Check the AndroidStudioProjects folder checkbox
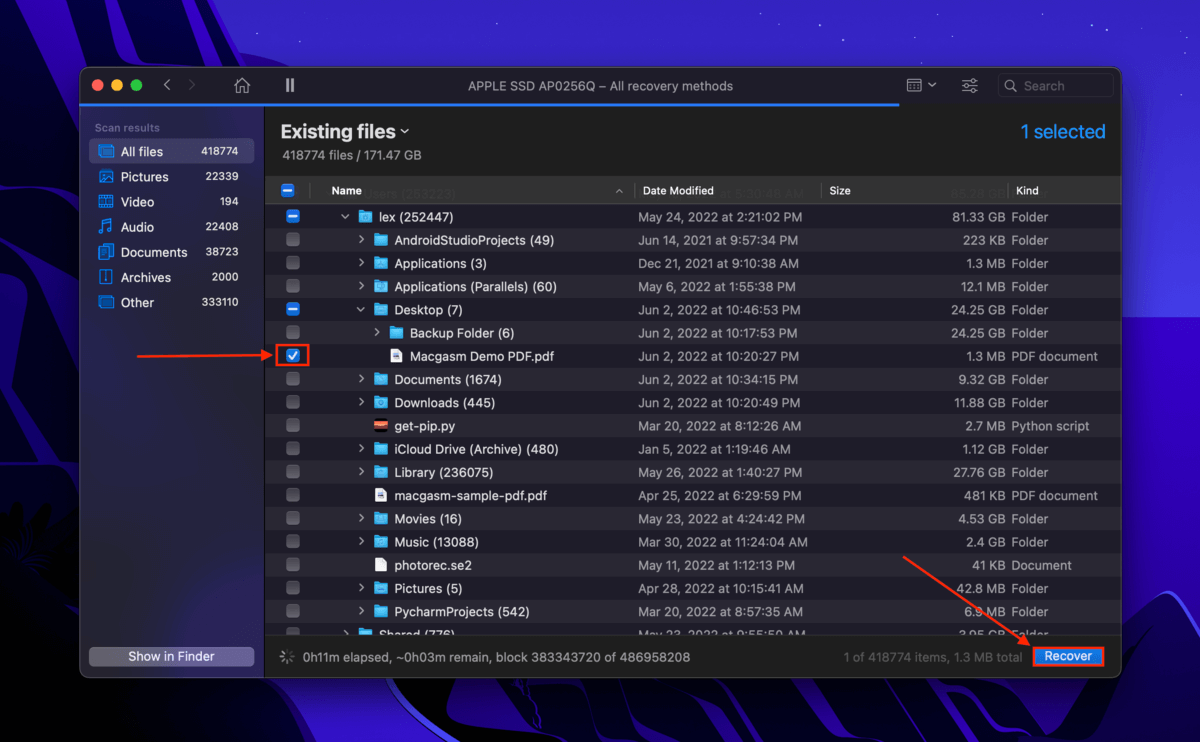 pyautogui.click(x=292, y=240)
